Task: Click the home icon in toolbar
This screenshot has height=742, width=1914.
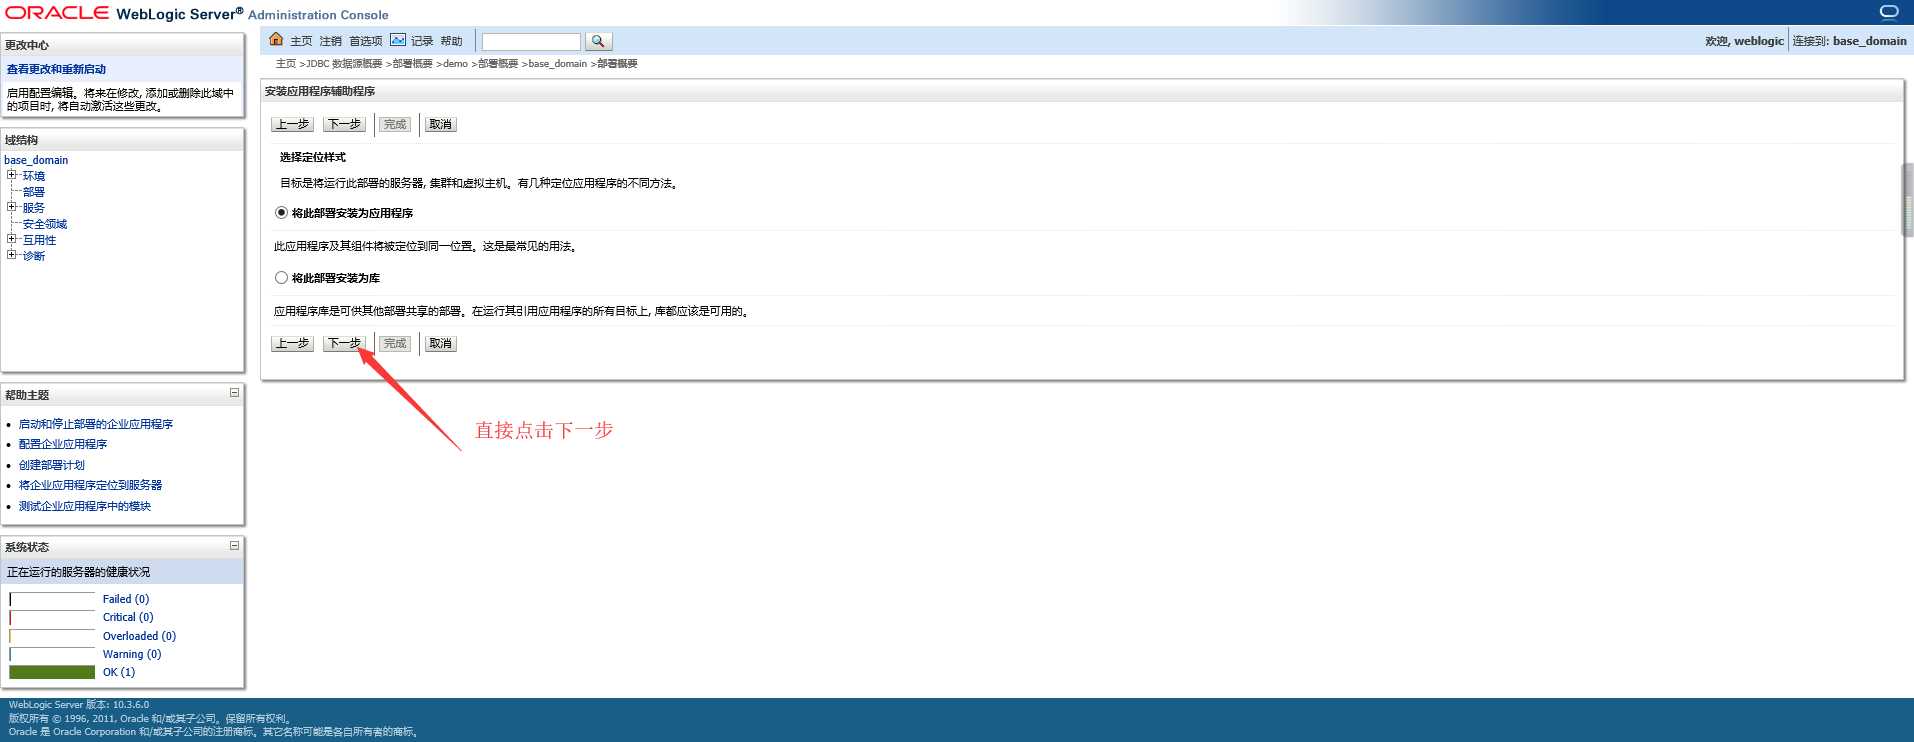Action: (x=276, y=40)
